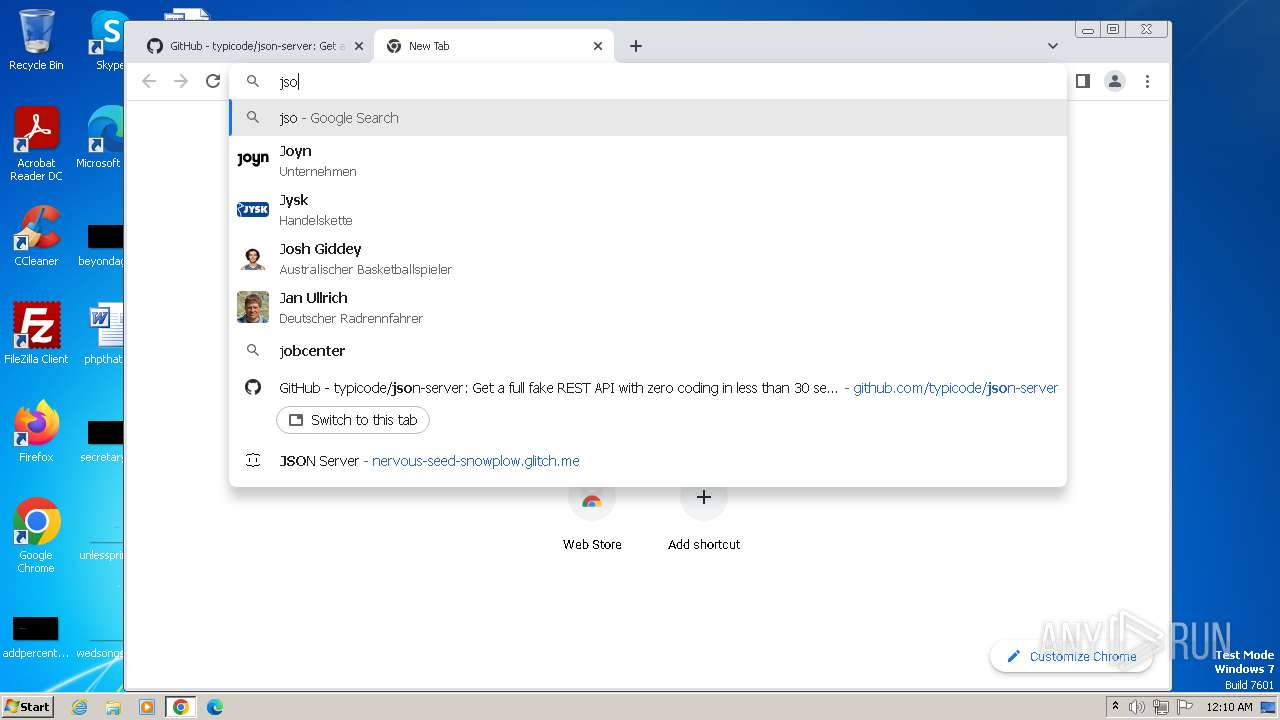Click the address bar showing 'jso'

click(648, 81)
